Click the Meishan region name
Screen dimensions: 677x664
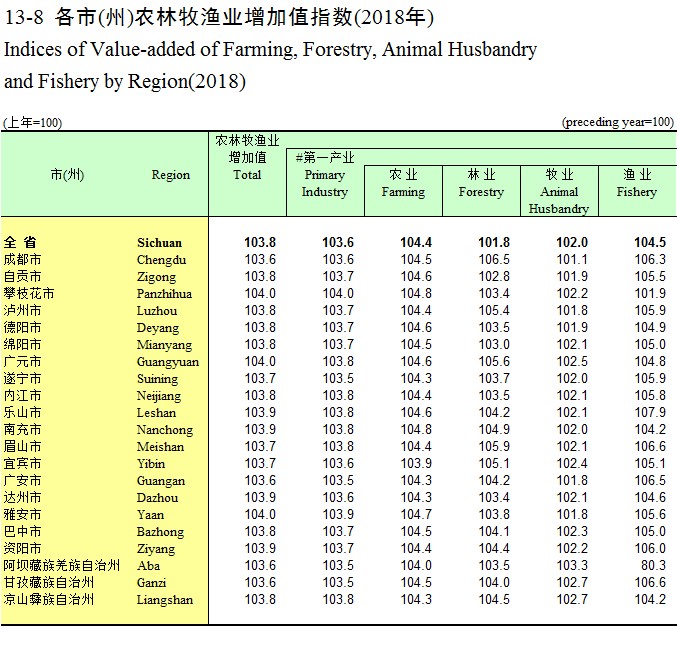[x=160, y=447]
